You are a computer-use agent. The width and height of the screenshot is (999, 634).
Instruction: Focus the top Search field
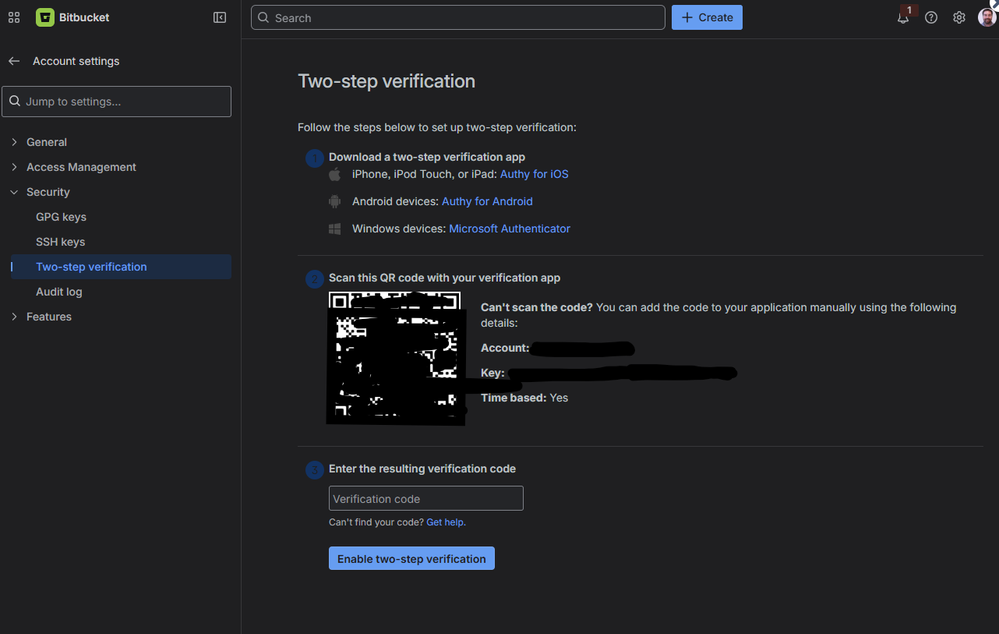[457, 18]
